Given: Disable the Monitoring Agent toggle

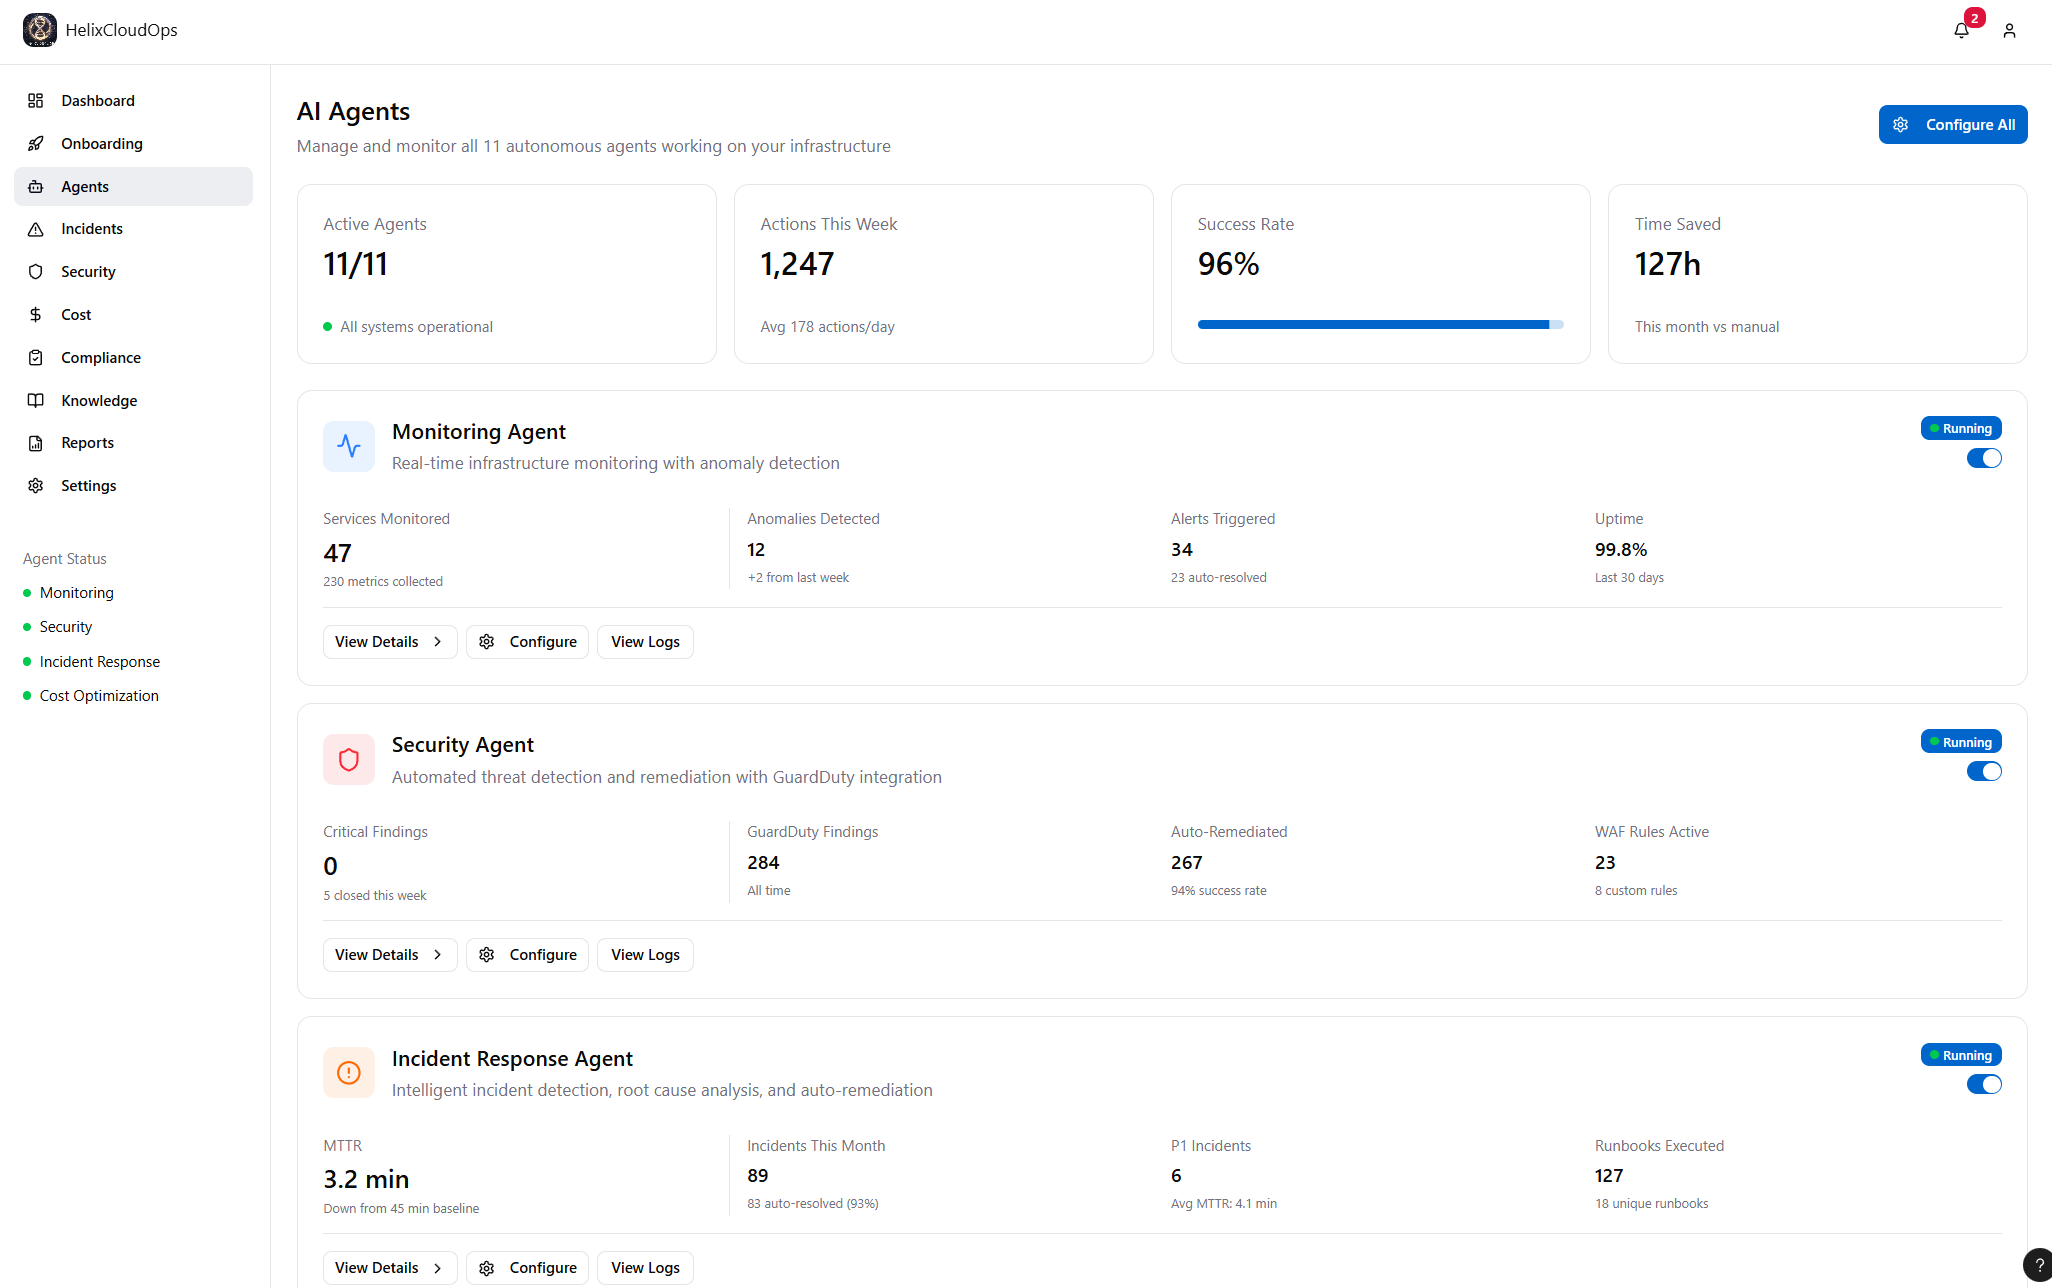Looking at the screenshot, I should click(1984, 458).
